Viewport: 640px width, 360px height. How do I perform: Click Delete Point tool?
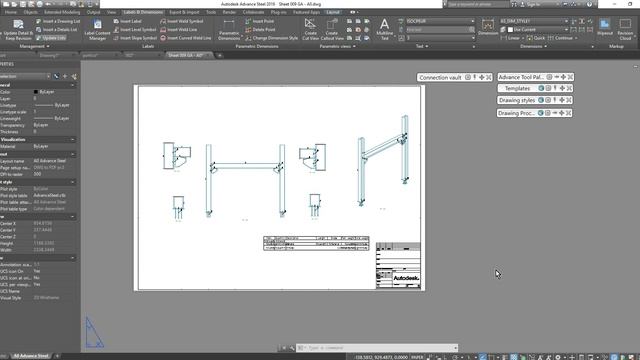click(260, 30)
